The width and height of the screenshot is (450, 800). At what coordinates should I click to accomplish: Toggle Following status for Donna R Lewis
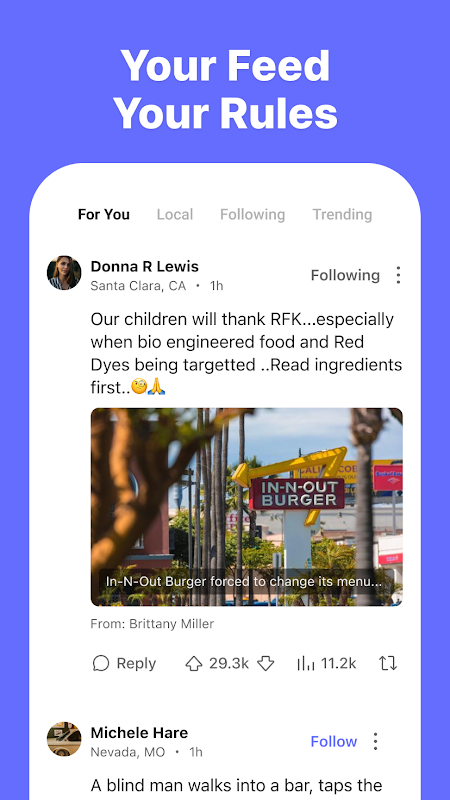pos(345,276)
